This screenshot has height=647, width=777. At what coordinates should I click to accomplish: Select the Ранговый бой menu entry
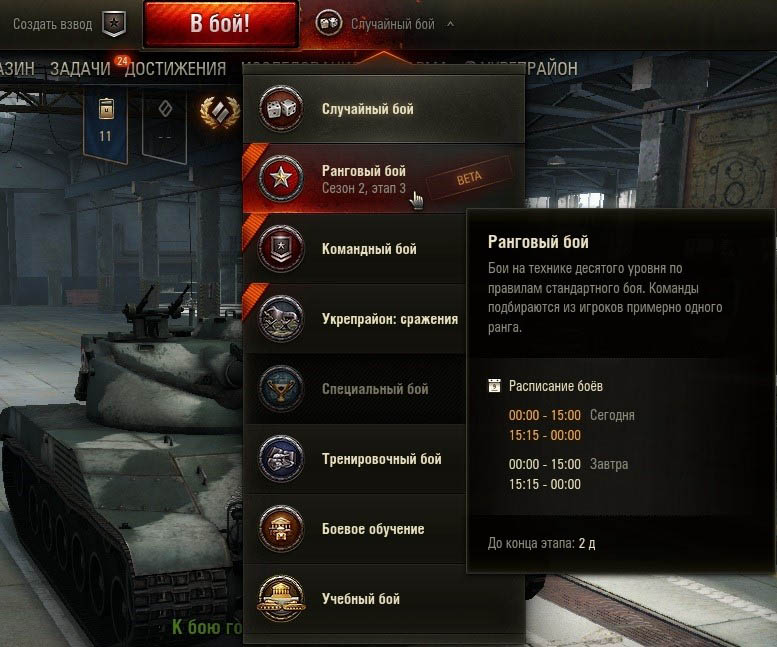pyautogui.click(x=384, y=178)
